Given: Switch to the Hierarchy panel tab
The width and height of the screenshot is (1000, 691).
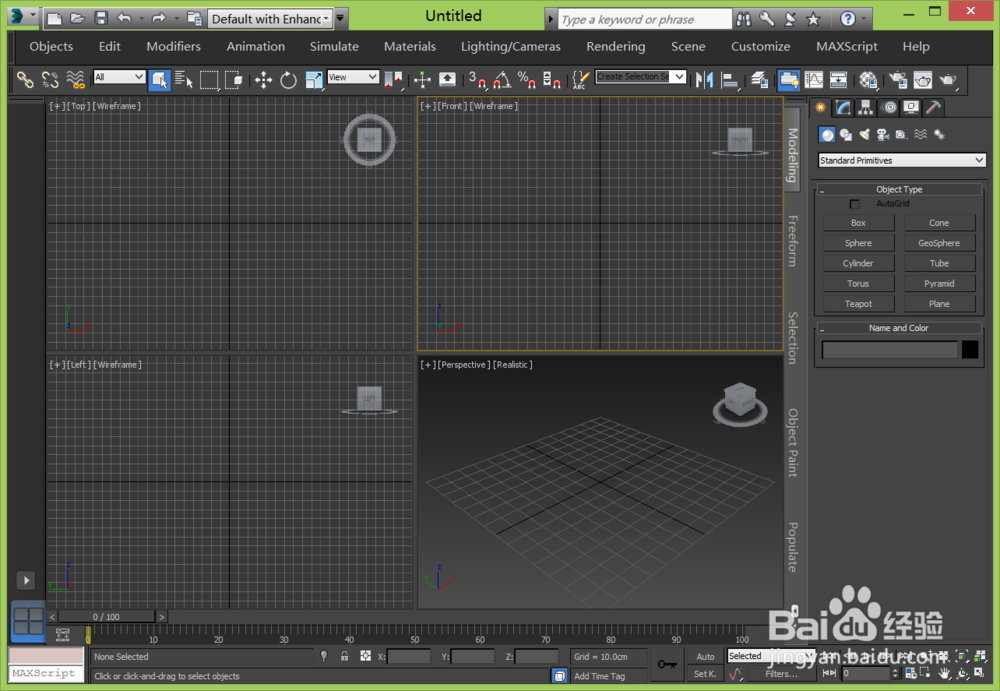Looking at the screenshot, I should point(865,108).
